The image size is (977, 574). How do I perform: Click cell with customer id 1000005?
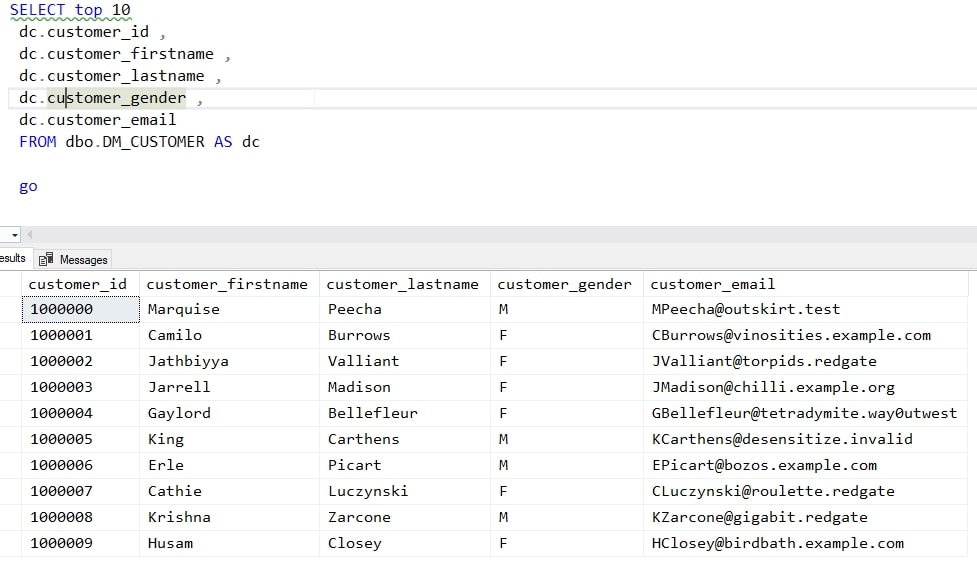pos(80,439)
